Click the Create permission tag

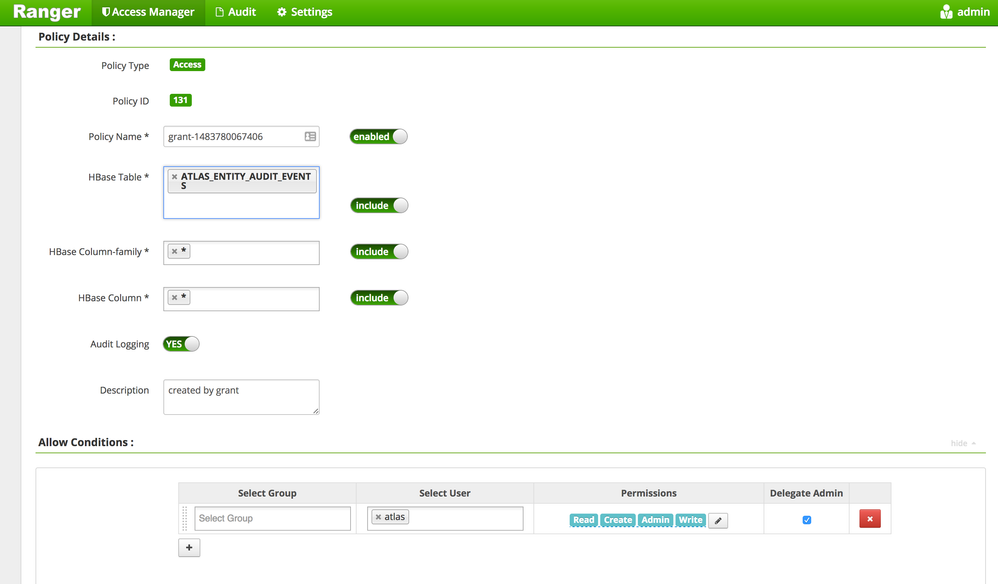[x=618, y=520]
